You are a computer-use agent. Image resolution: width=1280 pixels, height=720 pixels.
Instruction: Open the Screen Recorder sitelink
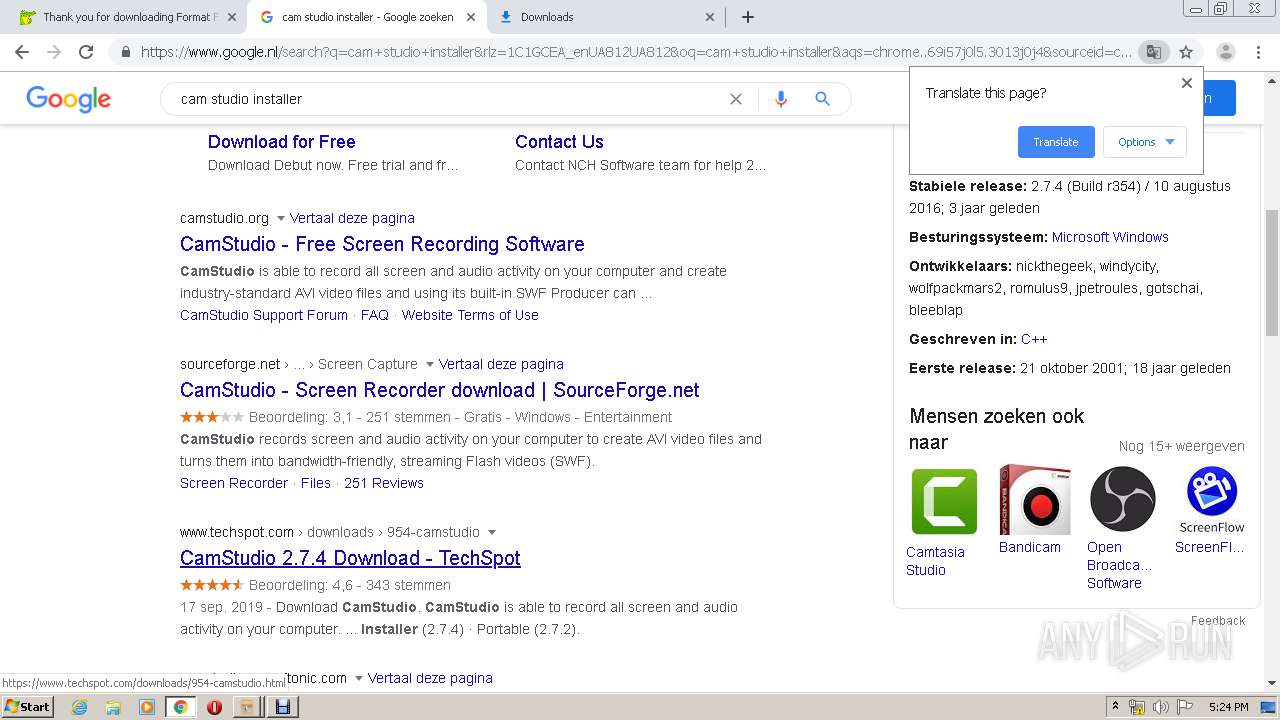point(234,483)
